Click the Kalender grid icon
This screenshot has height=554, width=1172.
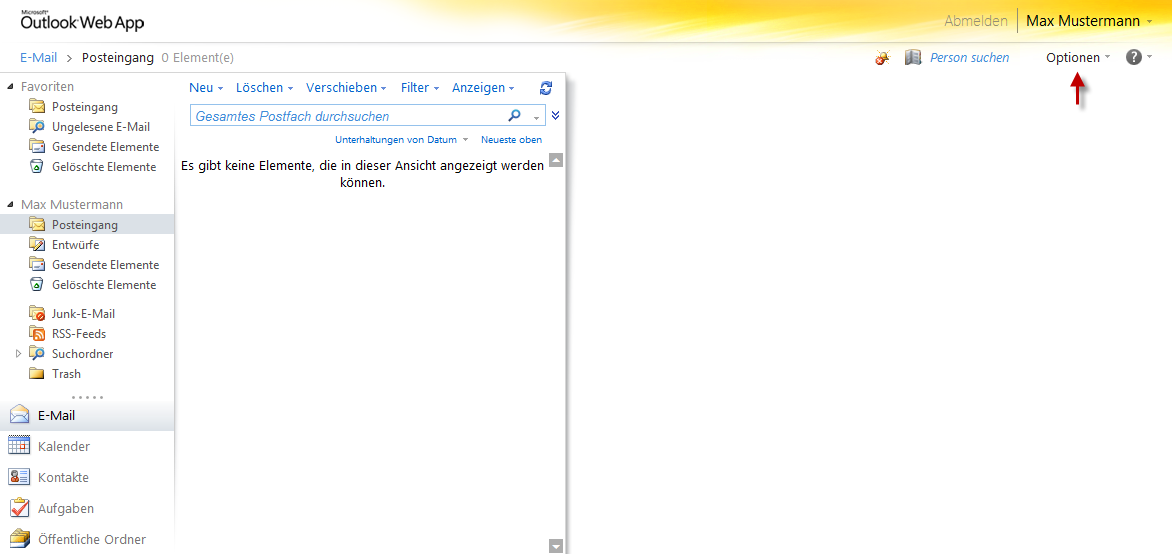[19, 446]
